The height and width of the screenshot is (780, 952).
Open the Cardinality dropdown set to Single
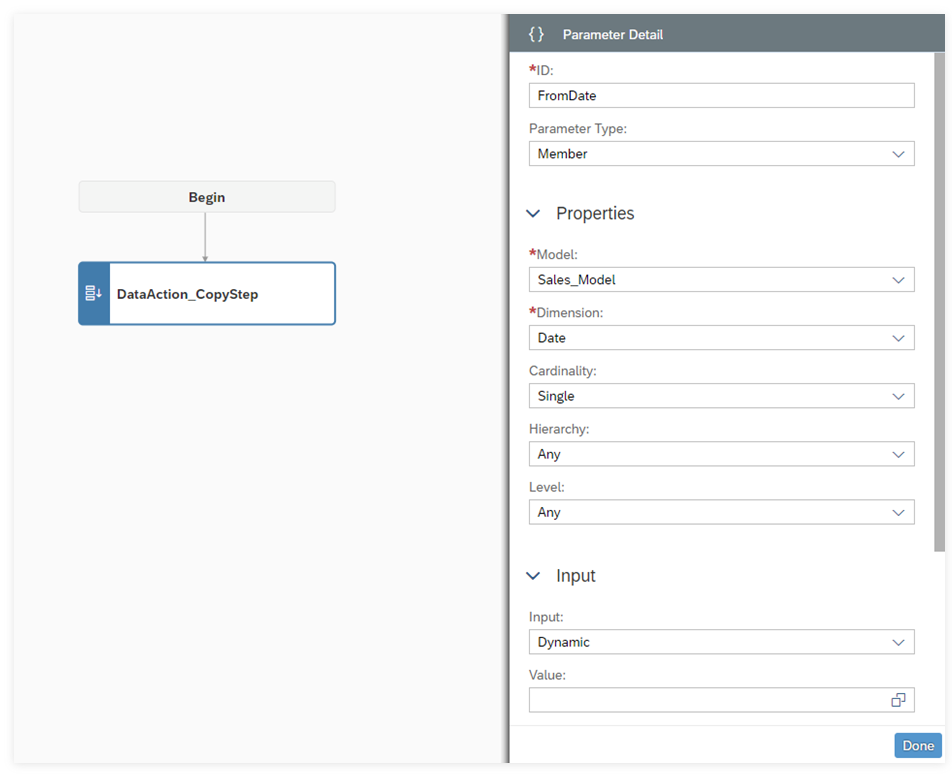point(721,396)
